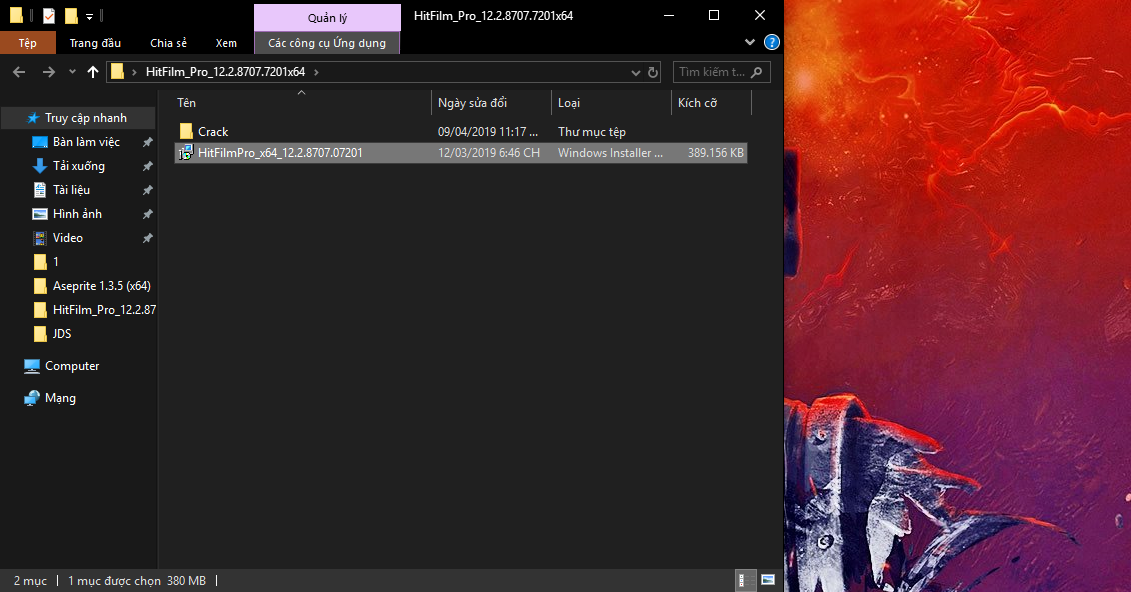
Task: Open the recent locations dropdown arrow
Action: pos(72,72)
